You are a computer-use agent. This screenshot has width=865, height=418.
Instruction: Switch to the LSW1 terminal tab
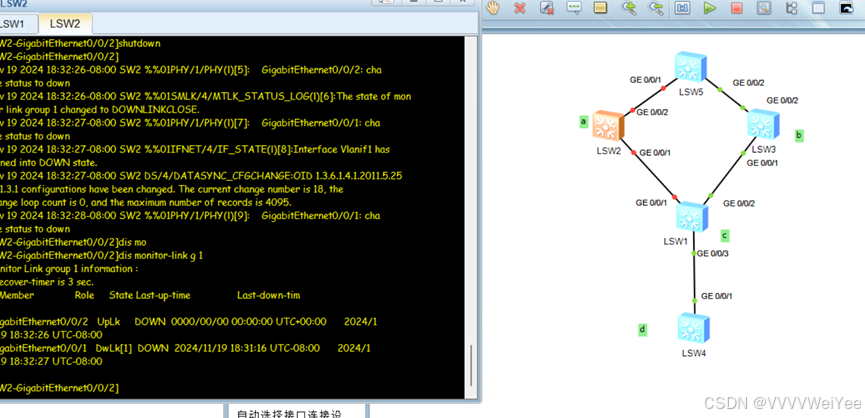12,24
